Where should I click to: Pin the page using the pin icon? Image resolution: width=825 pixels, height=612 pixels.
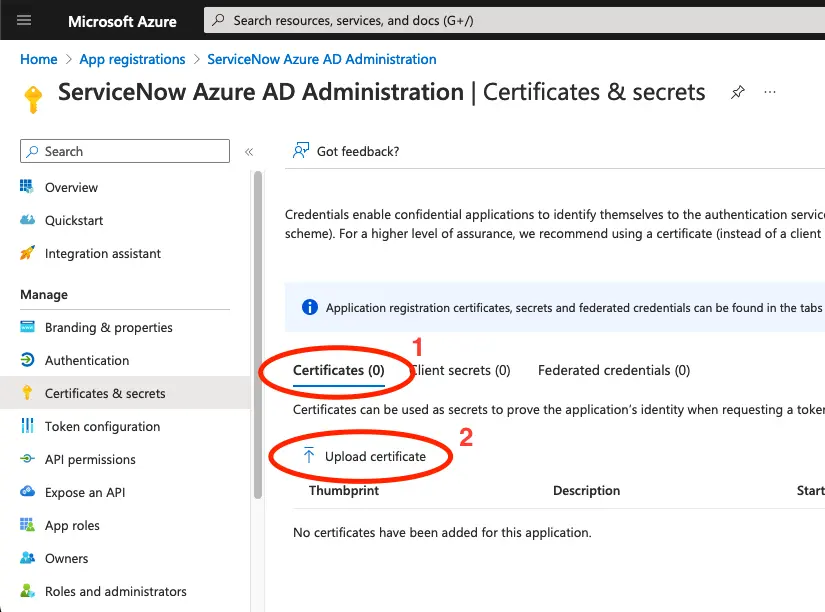point(737,92)
